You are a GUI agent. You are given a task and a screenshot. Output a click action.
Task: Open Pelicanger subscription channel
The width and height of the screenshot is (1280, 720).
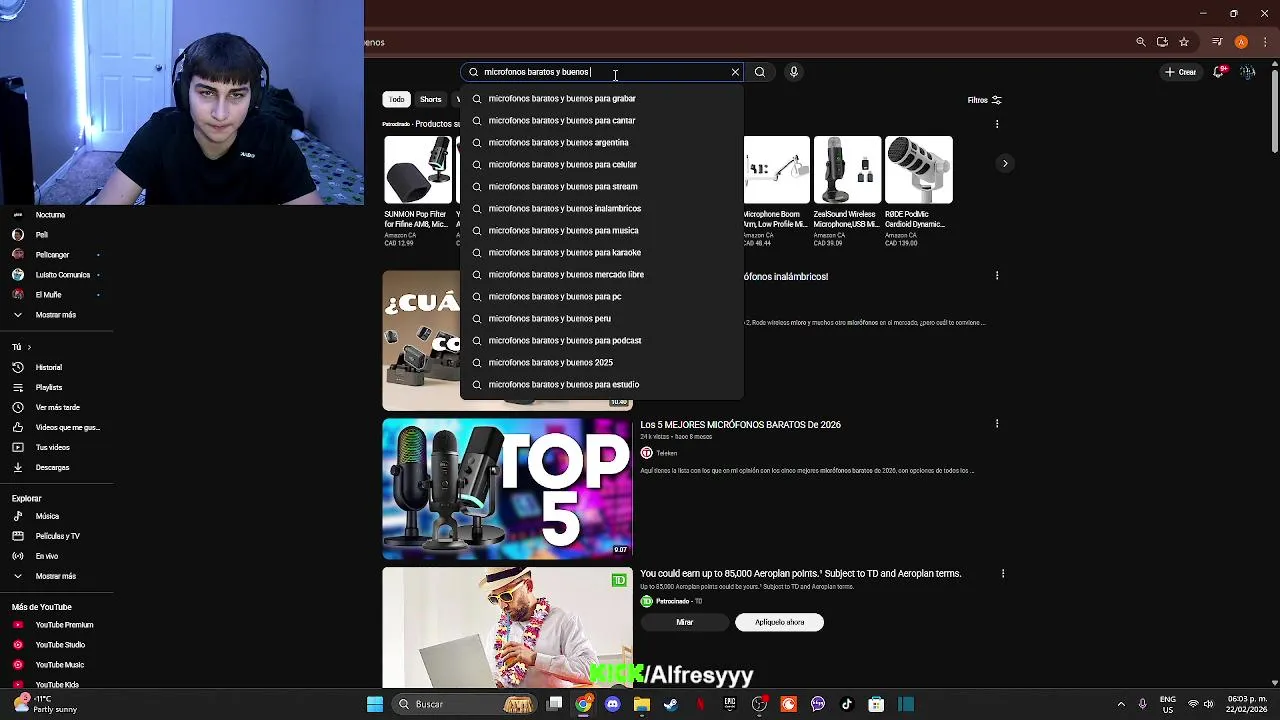(55, 255)
